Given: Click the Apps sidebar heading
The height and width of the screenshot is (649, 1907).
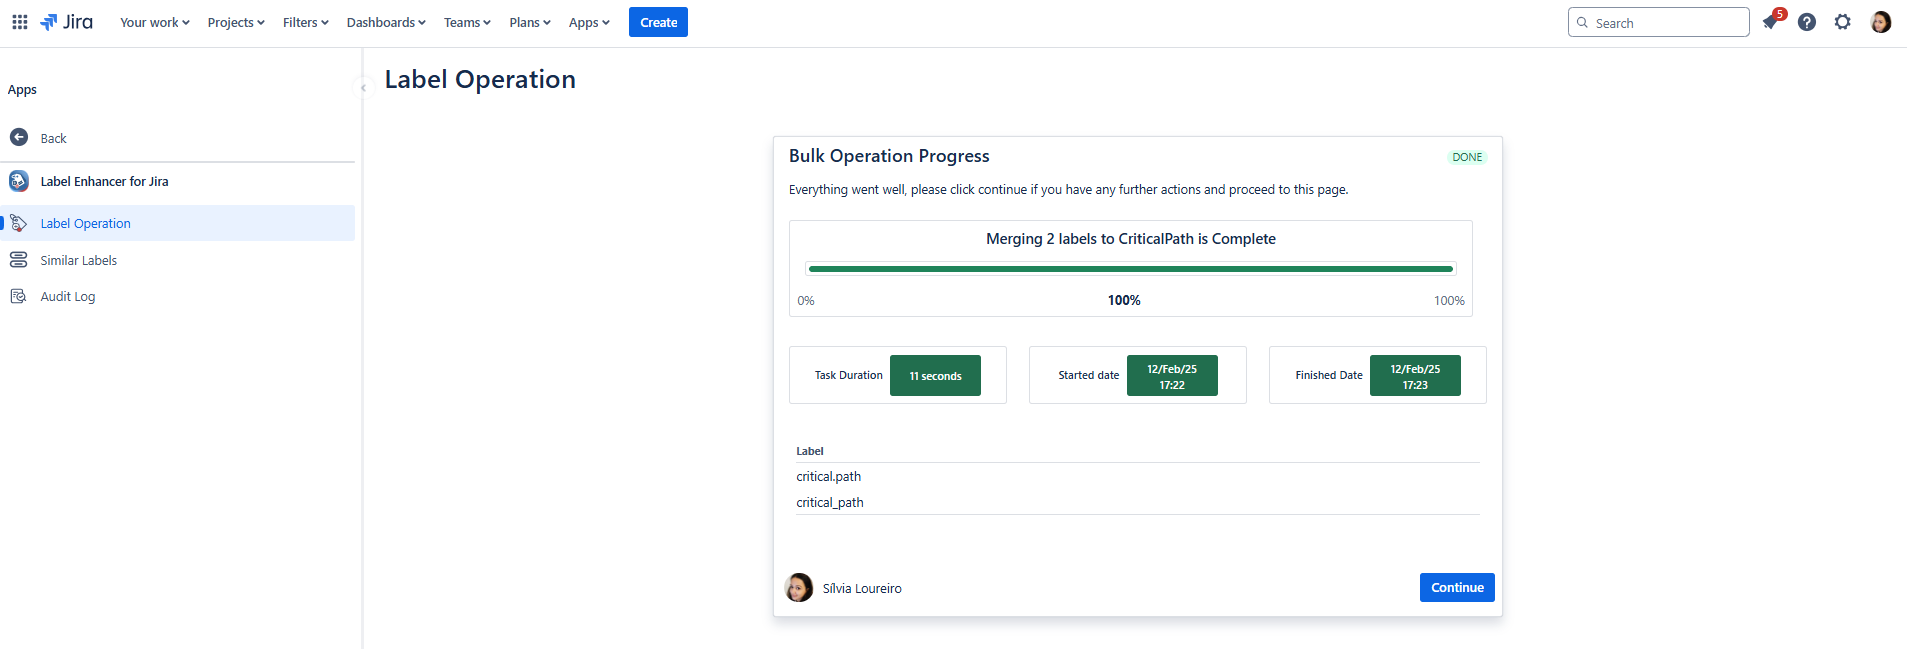Looking at the screenshot, I should click(x=22, y=89).
